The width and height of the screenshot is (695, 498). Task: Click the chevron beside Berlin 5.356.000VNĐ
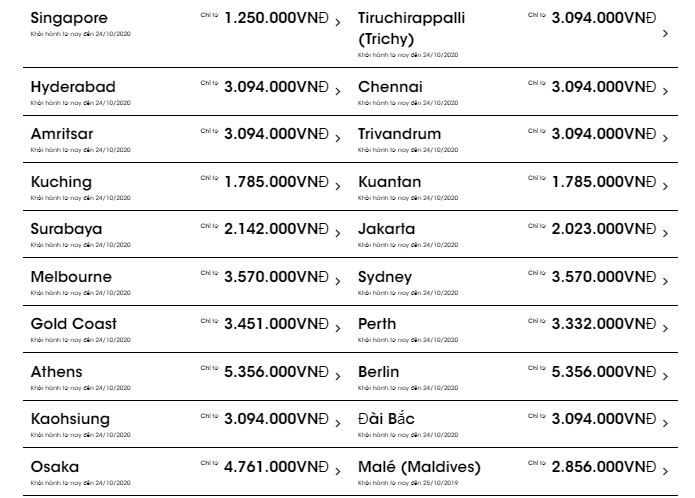[x=665, y=376]
